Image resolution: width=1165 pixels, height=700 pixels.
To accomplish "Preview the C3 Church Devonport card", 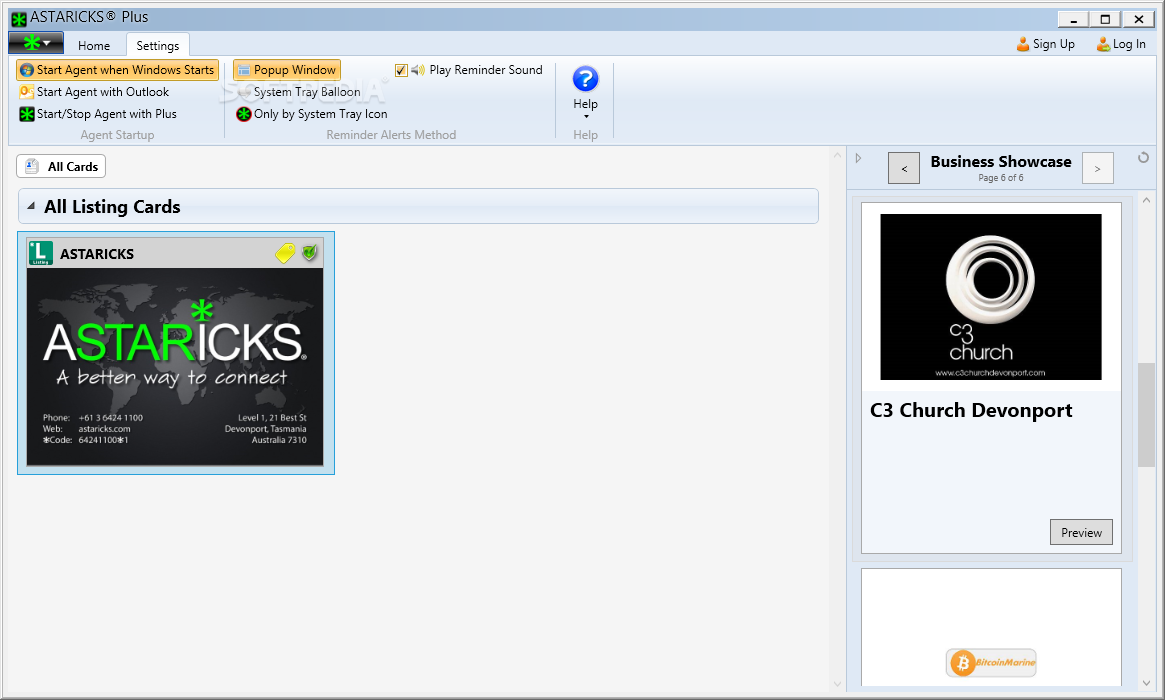I will [x=1081, y=532].
